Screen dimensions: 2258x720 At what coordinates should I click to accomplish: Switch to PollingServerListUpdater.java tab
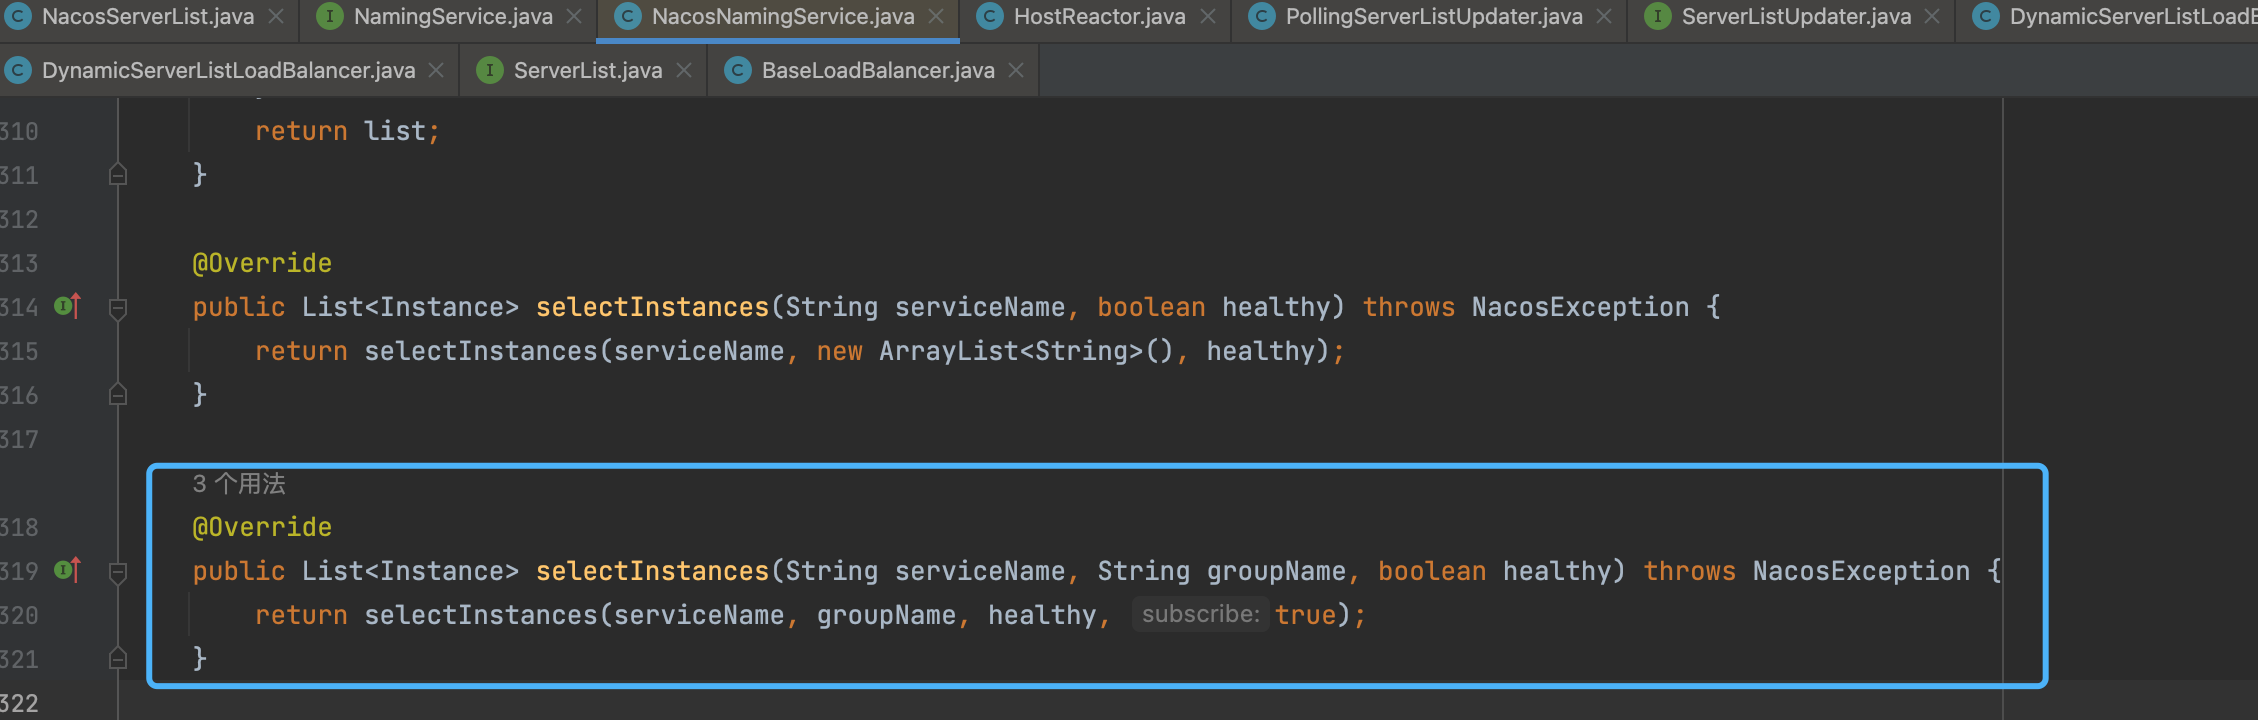click(1434, 17)
